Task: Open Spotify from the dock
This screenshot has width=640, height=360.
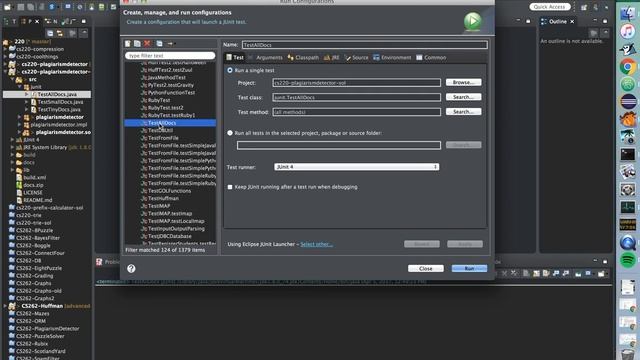Action: point(628,260)
